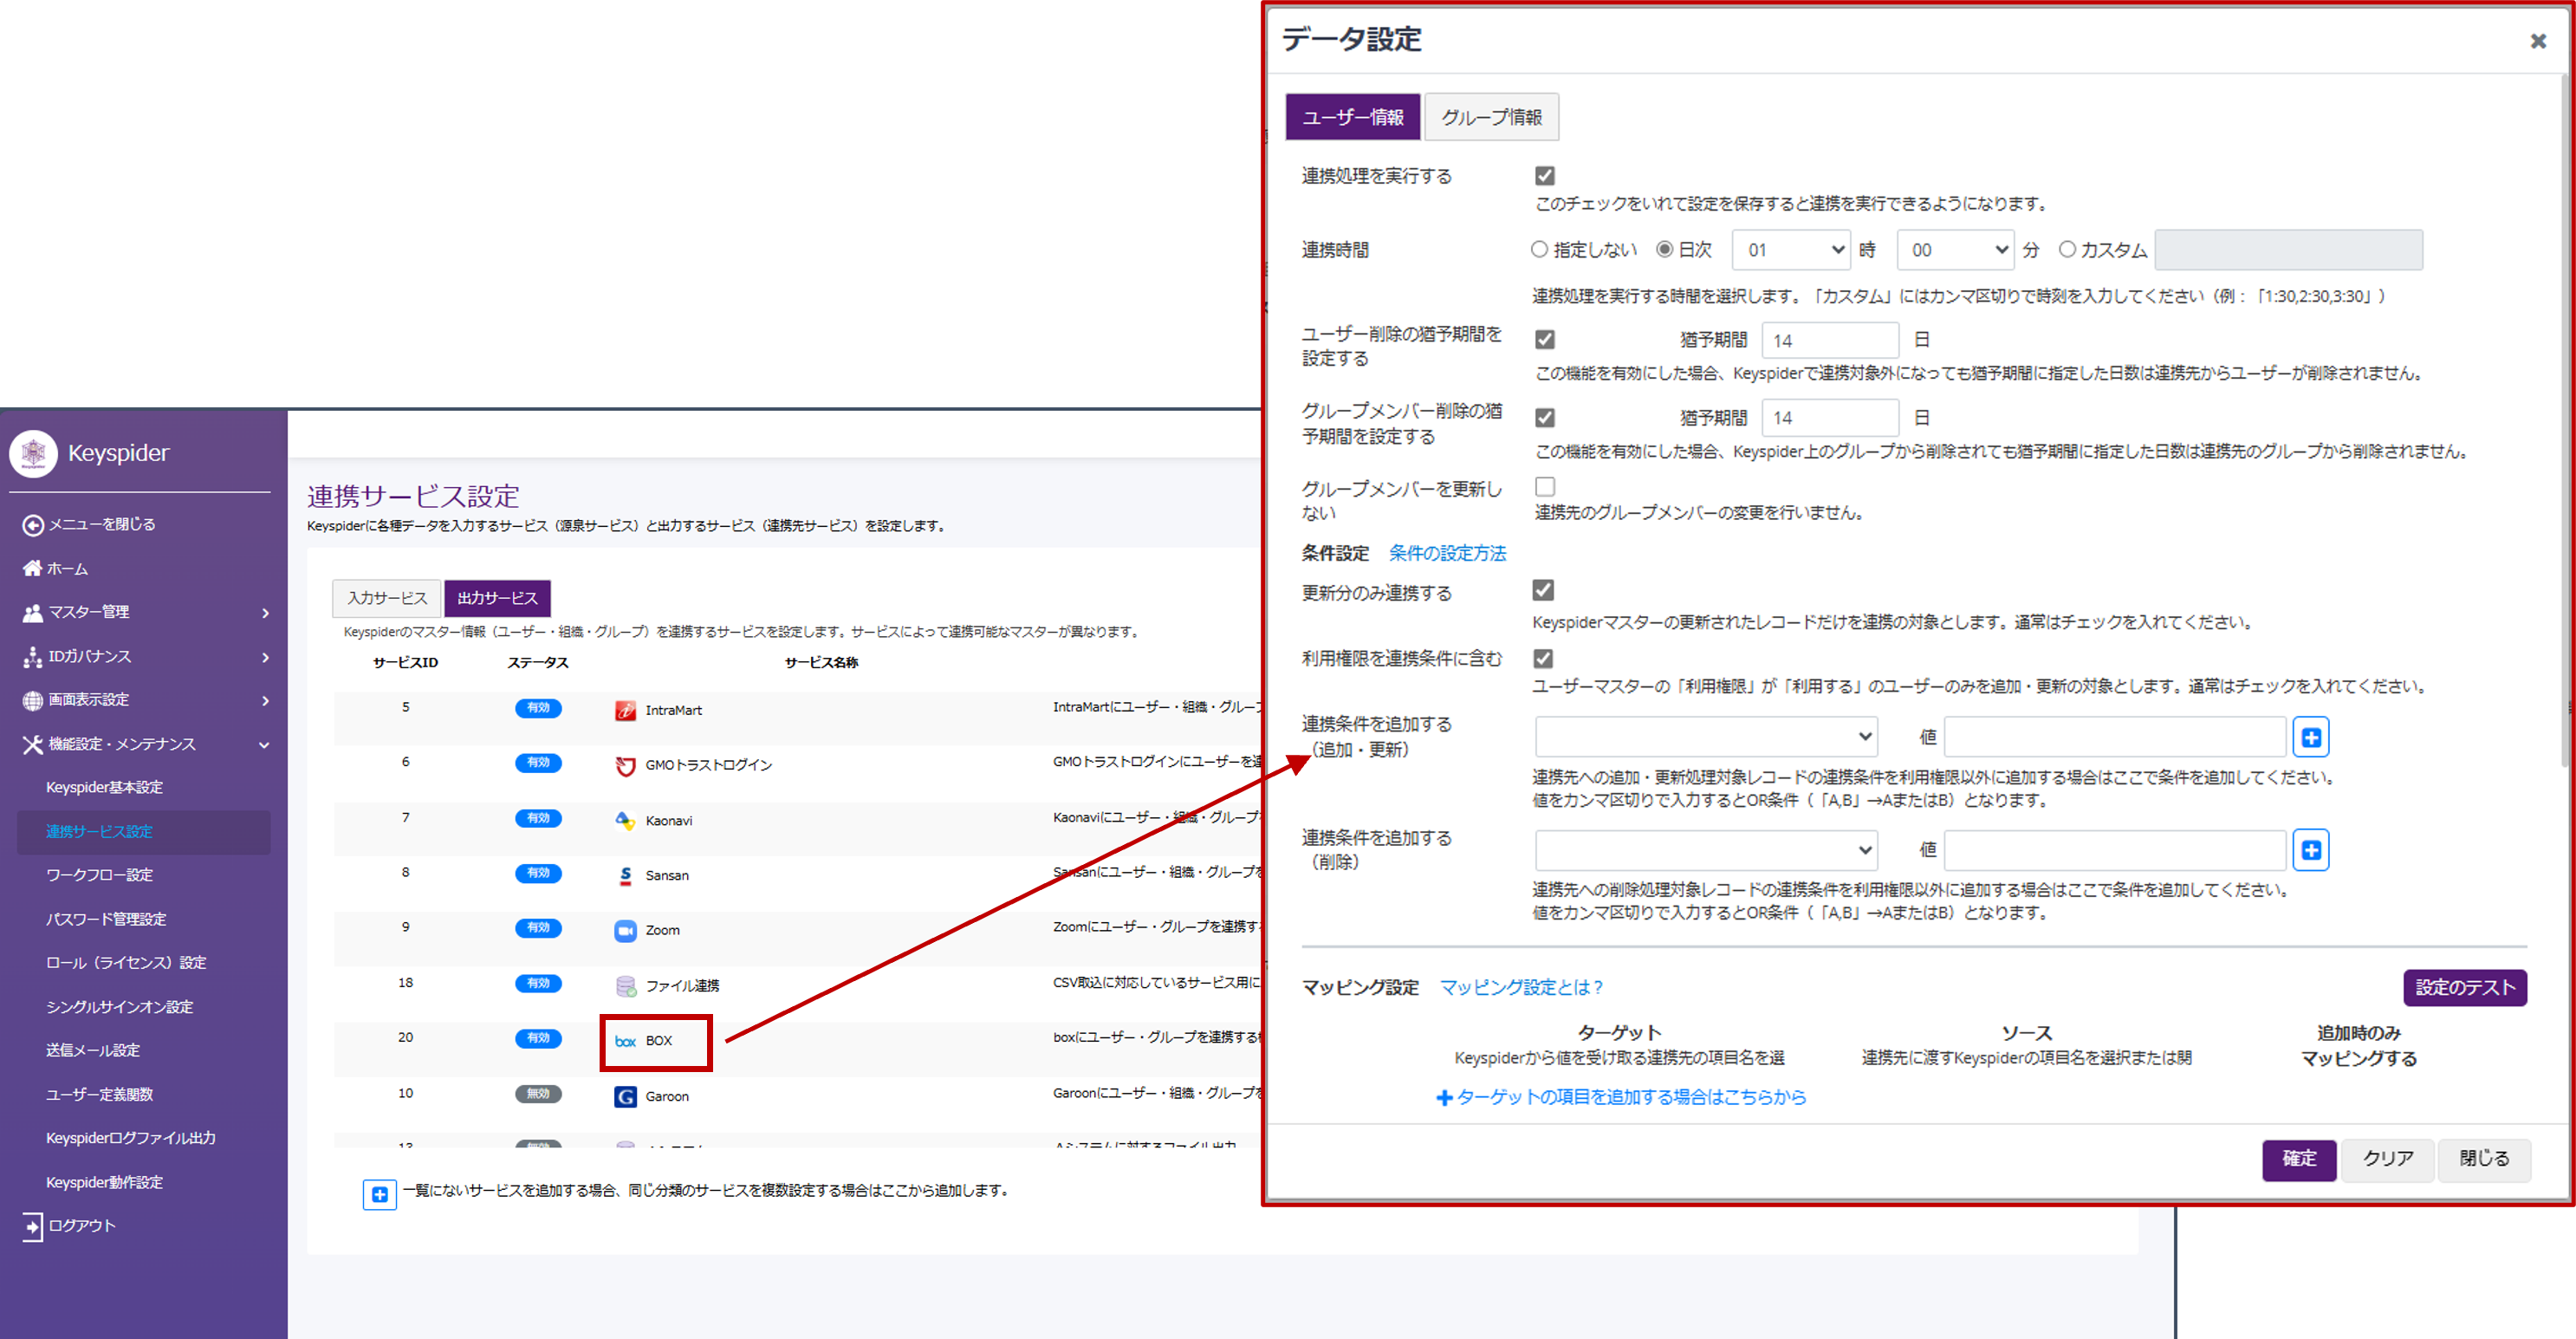Click the IntraMart service icon

(x=625, y=711)
